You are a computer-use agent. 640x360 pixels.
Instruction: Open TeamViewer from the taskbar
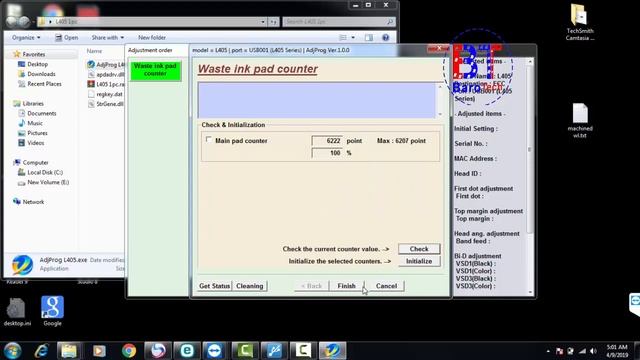(215, 351)
